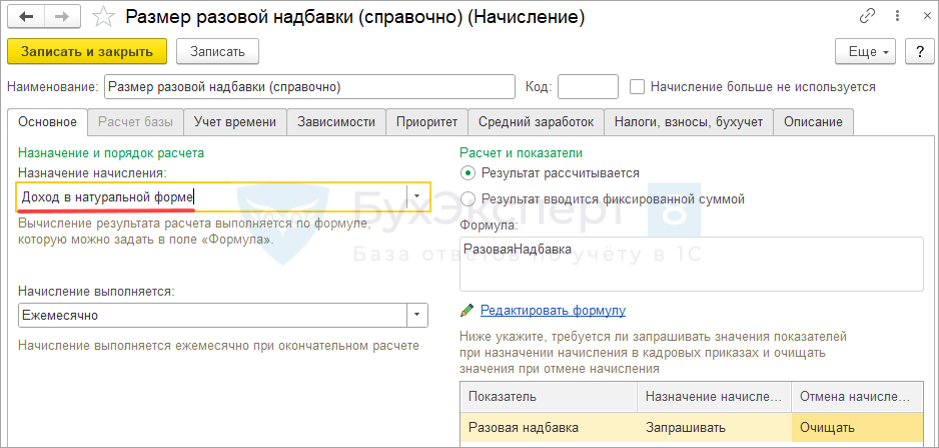
Task: Open 'Начисление выполняется' dropdown arrow
Action: pyautogui.click(x=418, y=315)
